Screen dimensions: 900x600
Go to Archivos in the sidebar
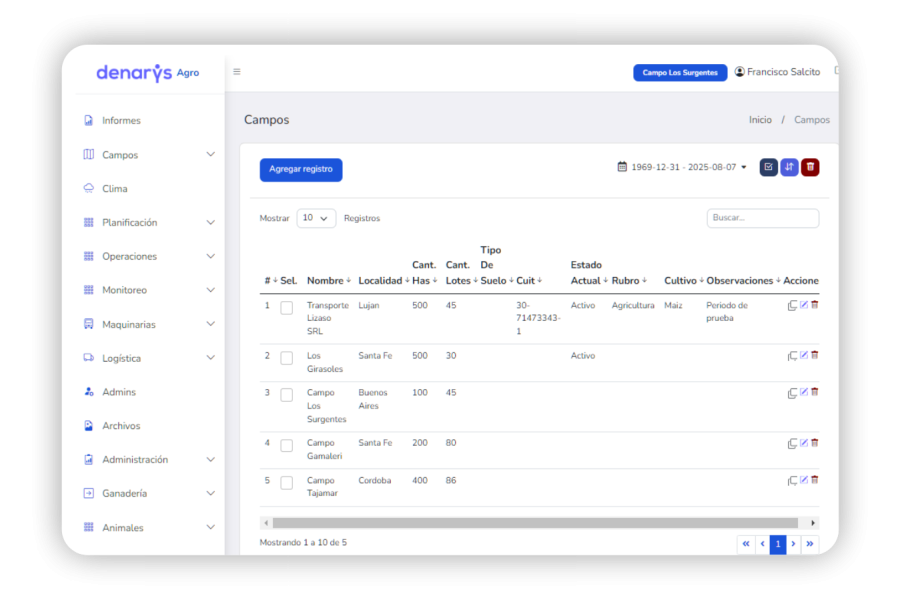(121, 425)
